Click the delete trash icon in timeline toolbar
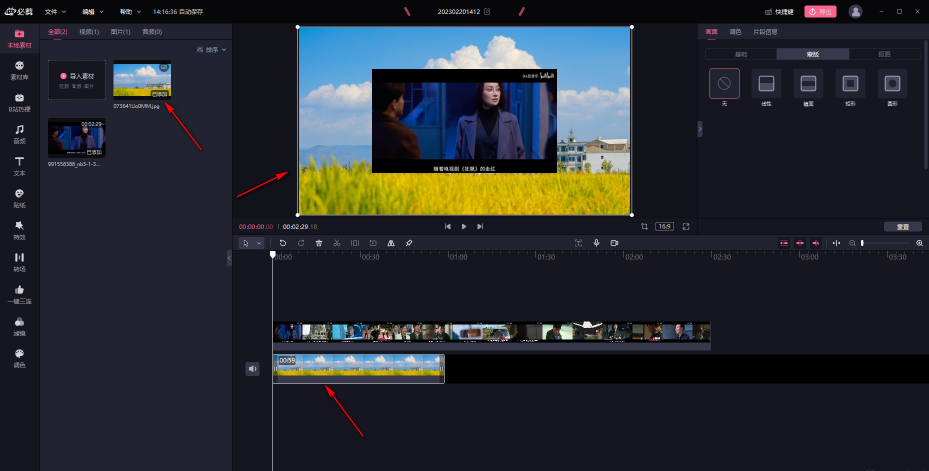929x471 pixels. (x=319, y=243)
